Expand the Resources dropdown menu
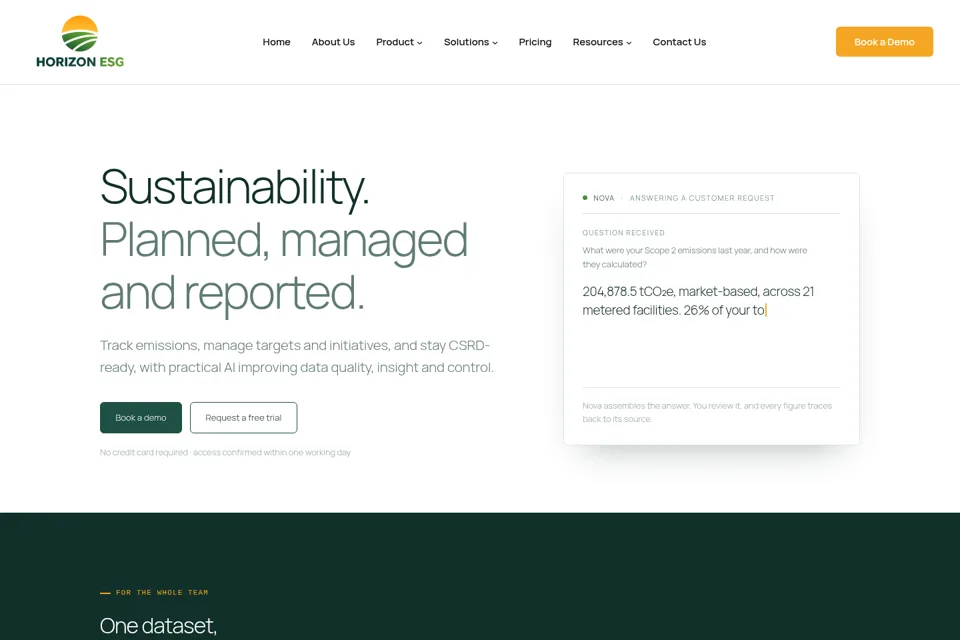Viewport: 960px width, 640px height. pyautogui.click(x=602, y=42)
